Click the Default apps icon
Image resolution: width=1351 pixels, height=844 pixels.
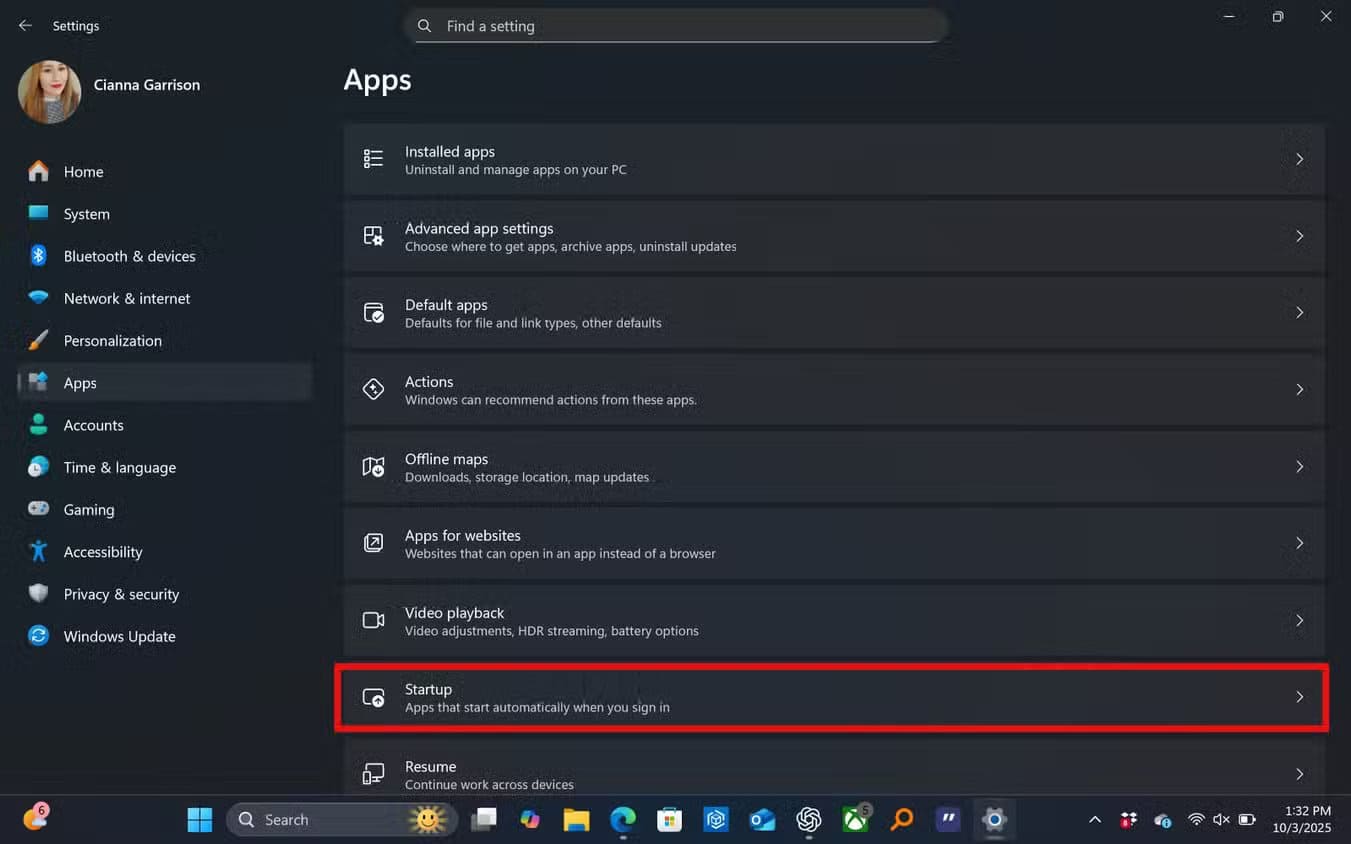point(373,313)
